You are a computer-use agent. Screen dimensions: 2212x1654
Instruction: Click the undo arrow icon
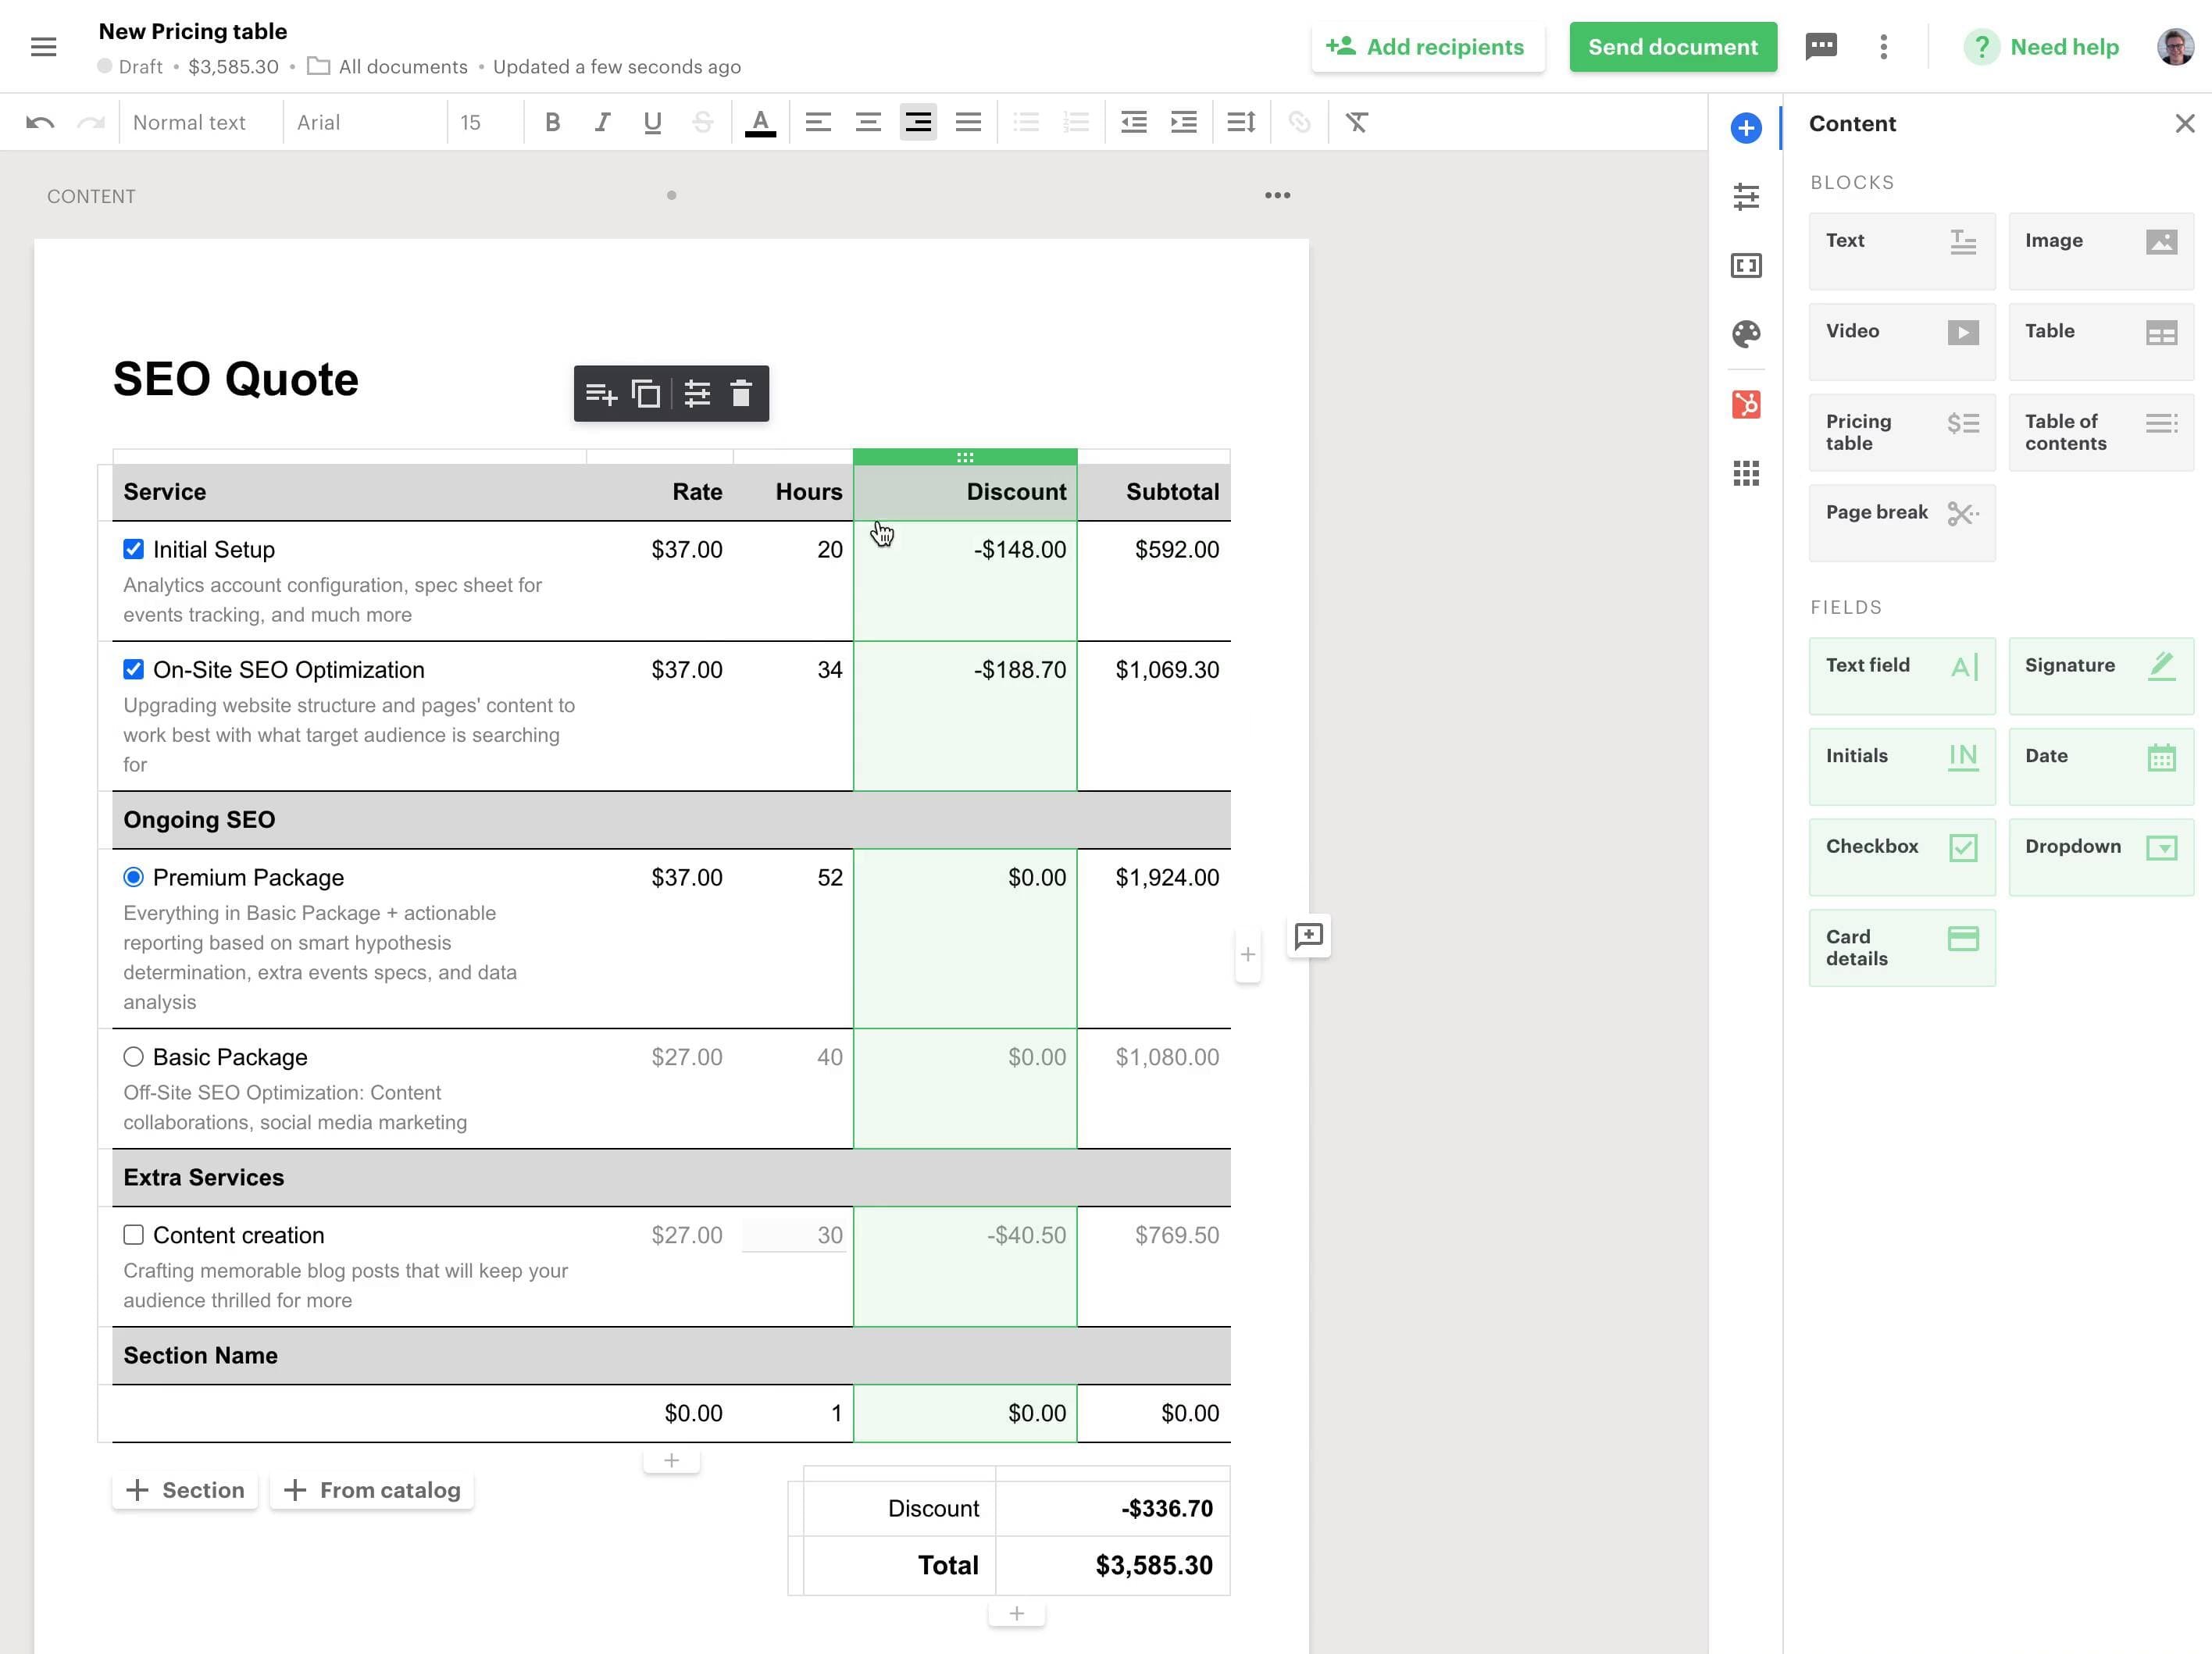(40, 122)
